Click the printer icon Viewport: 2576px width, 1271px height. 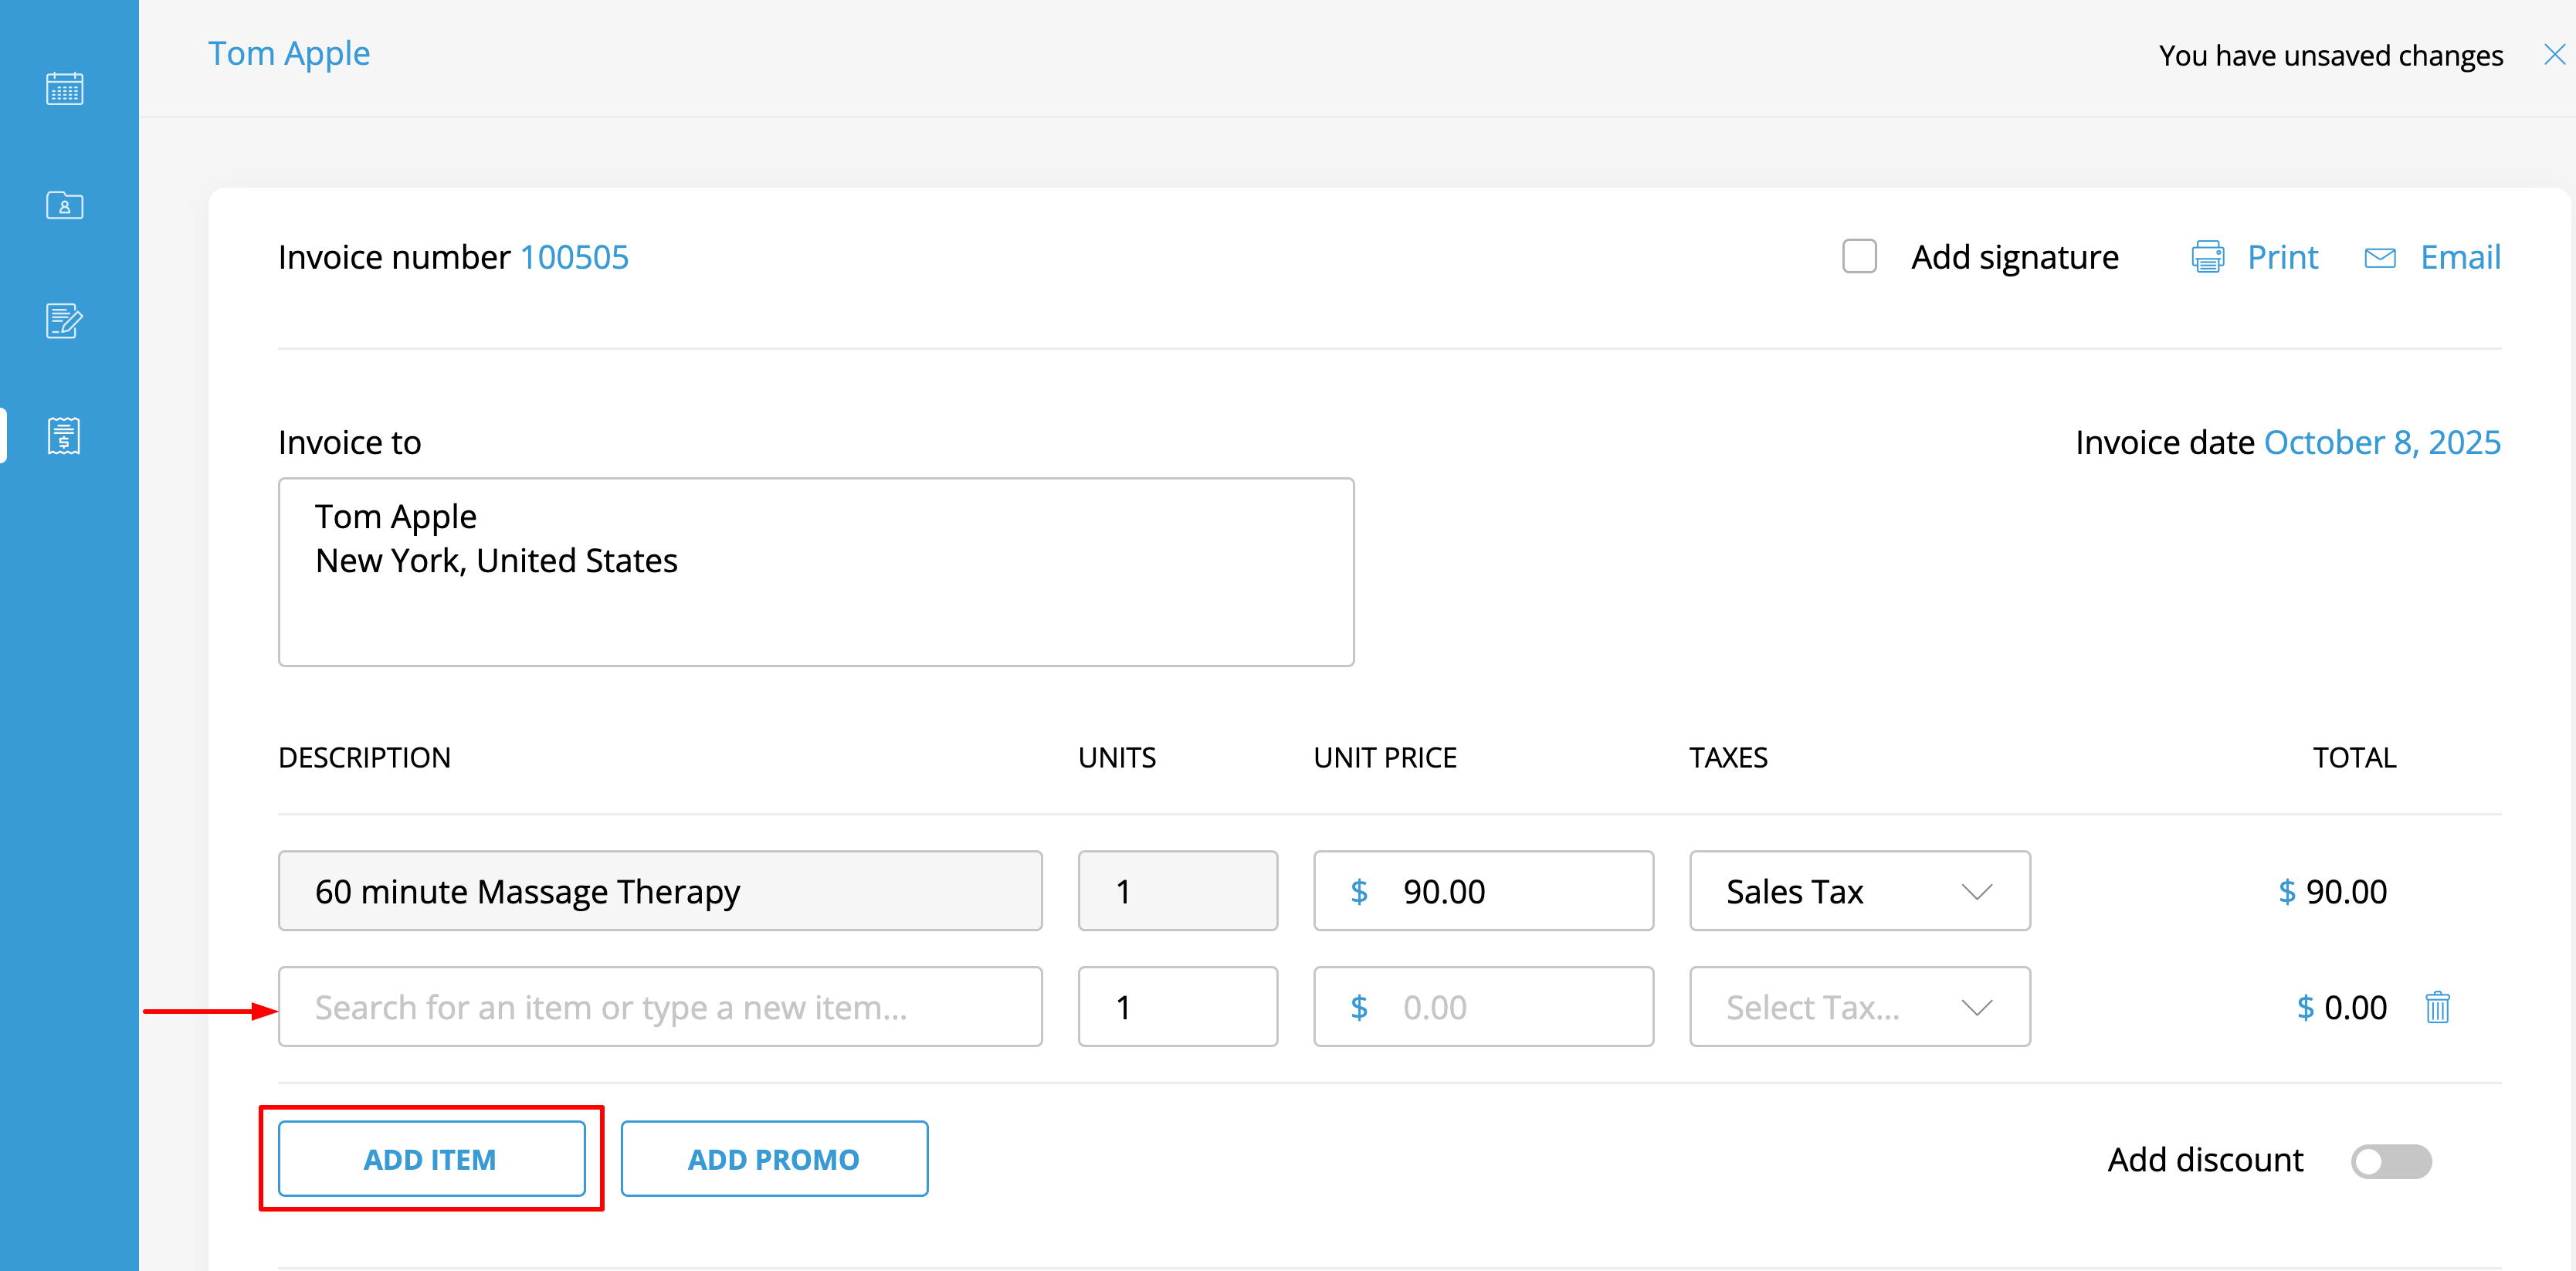(2207, 258)
